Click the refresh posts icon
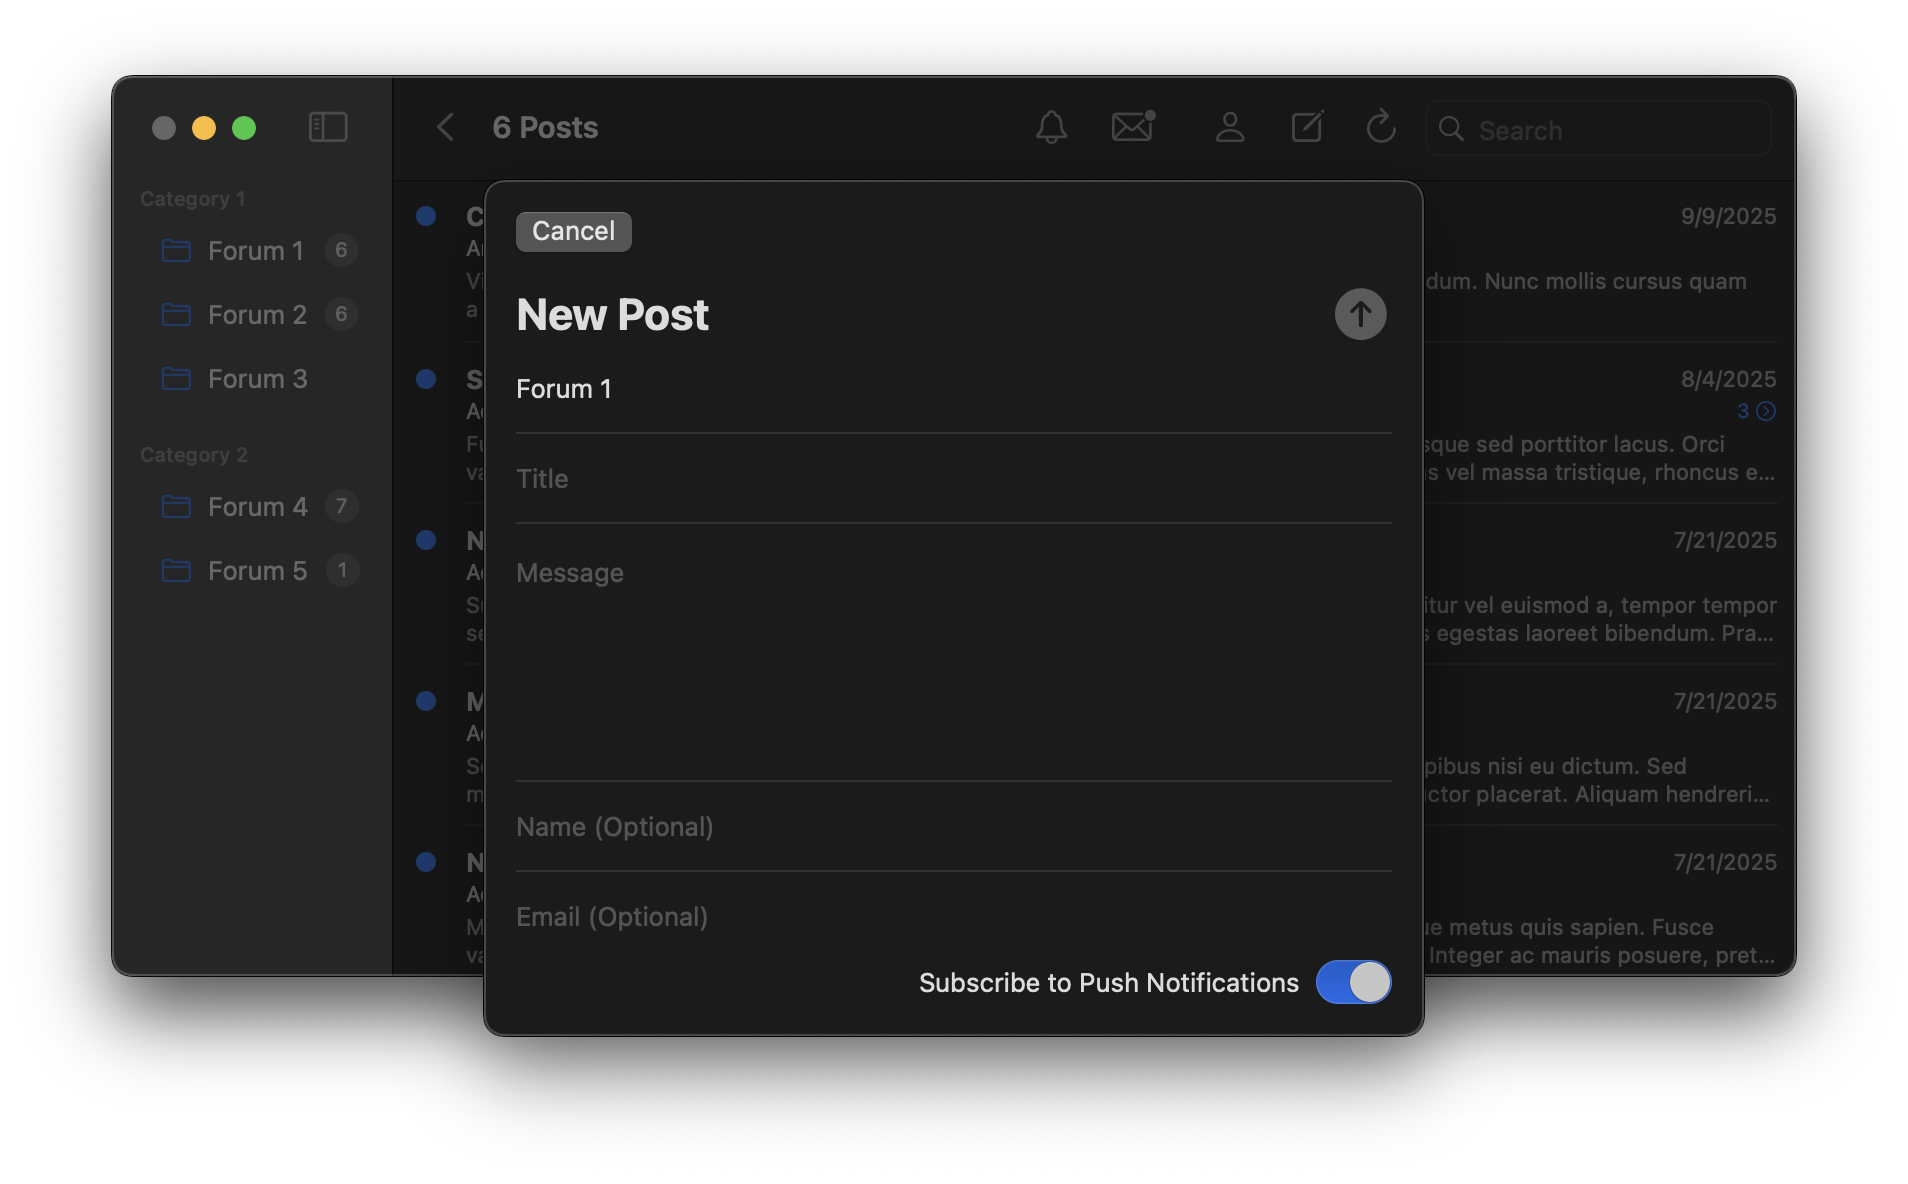The image size is (1908, 1184). click(x=1381, y=127)
